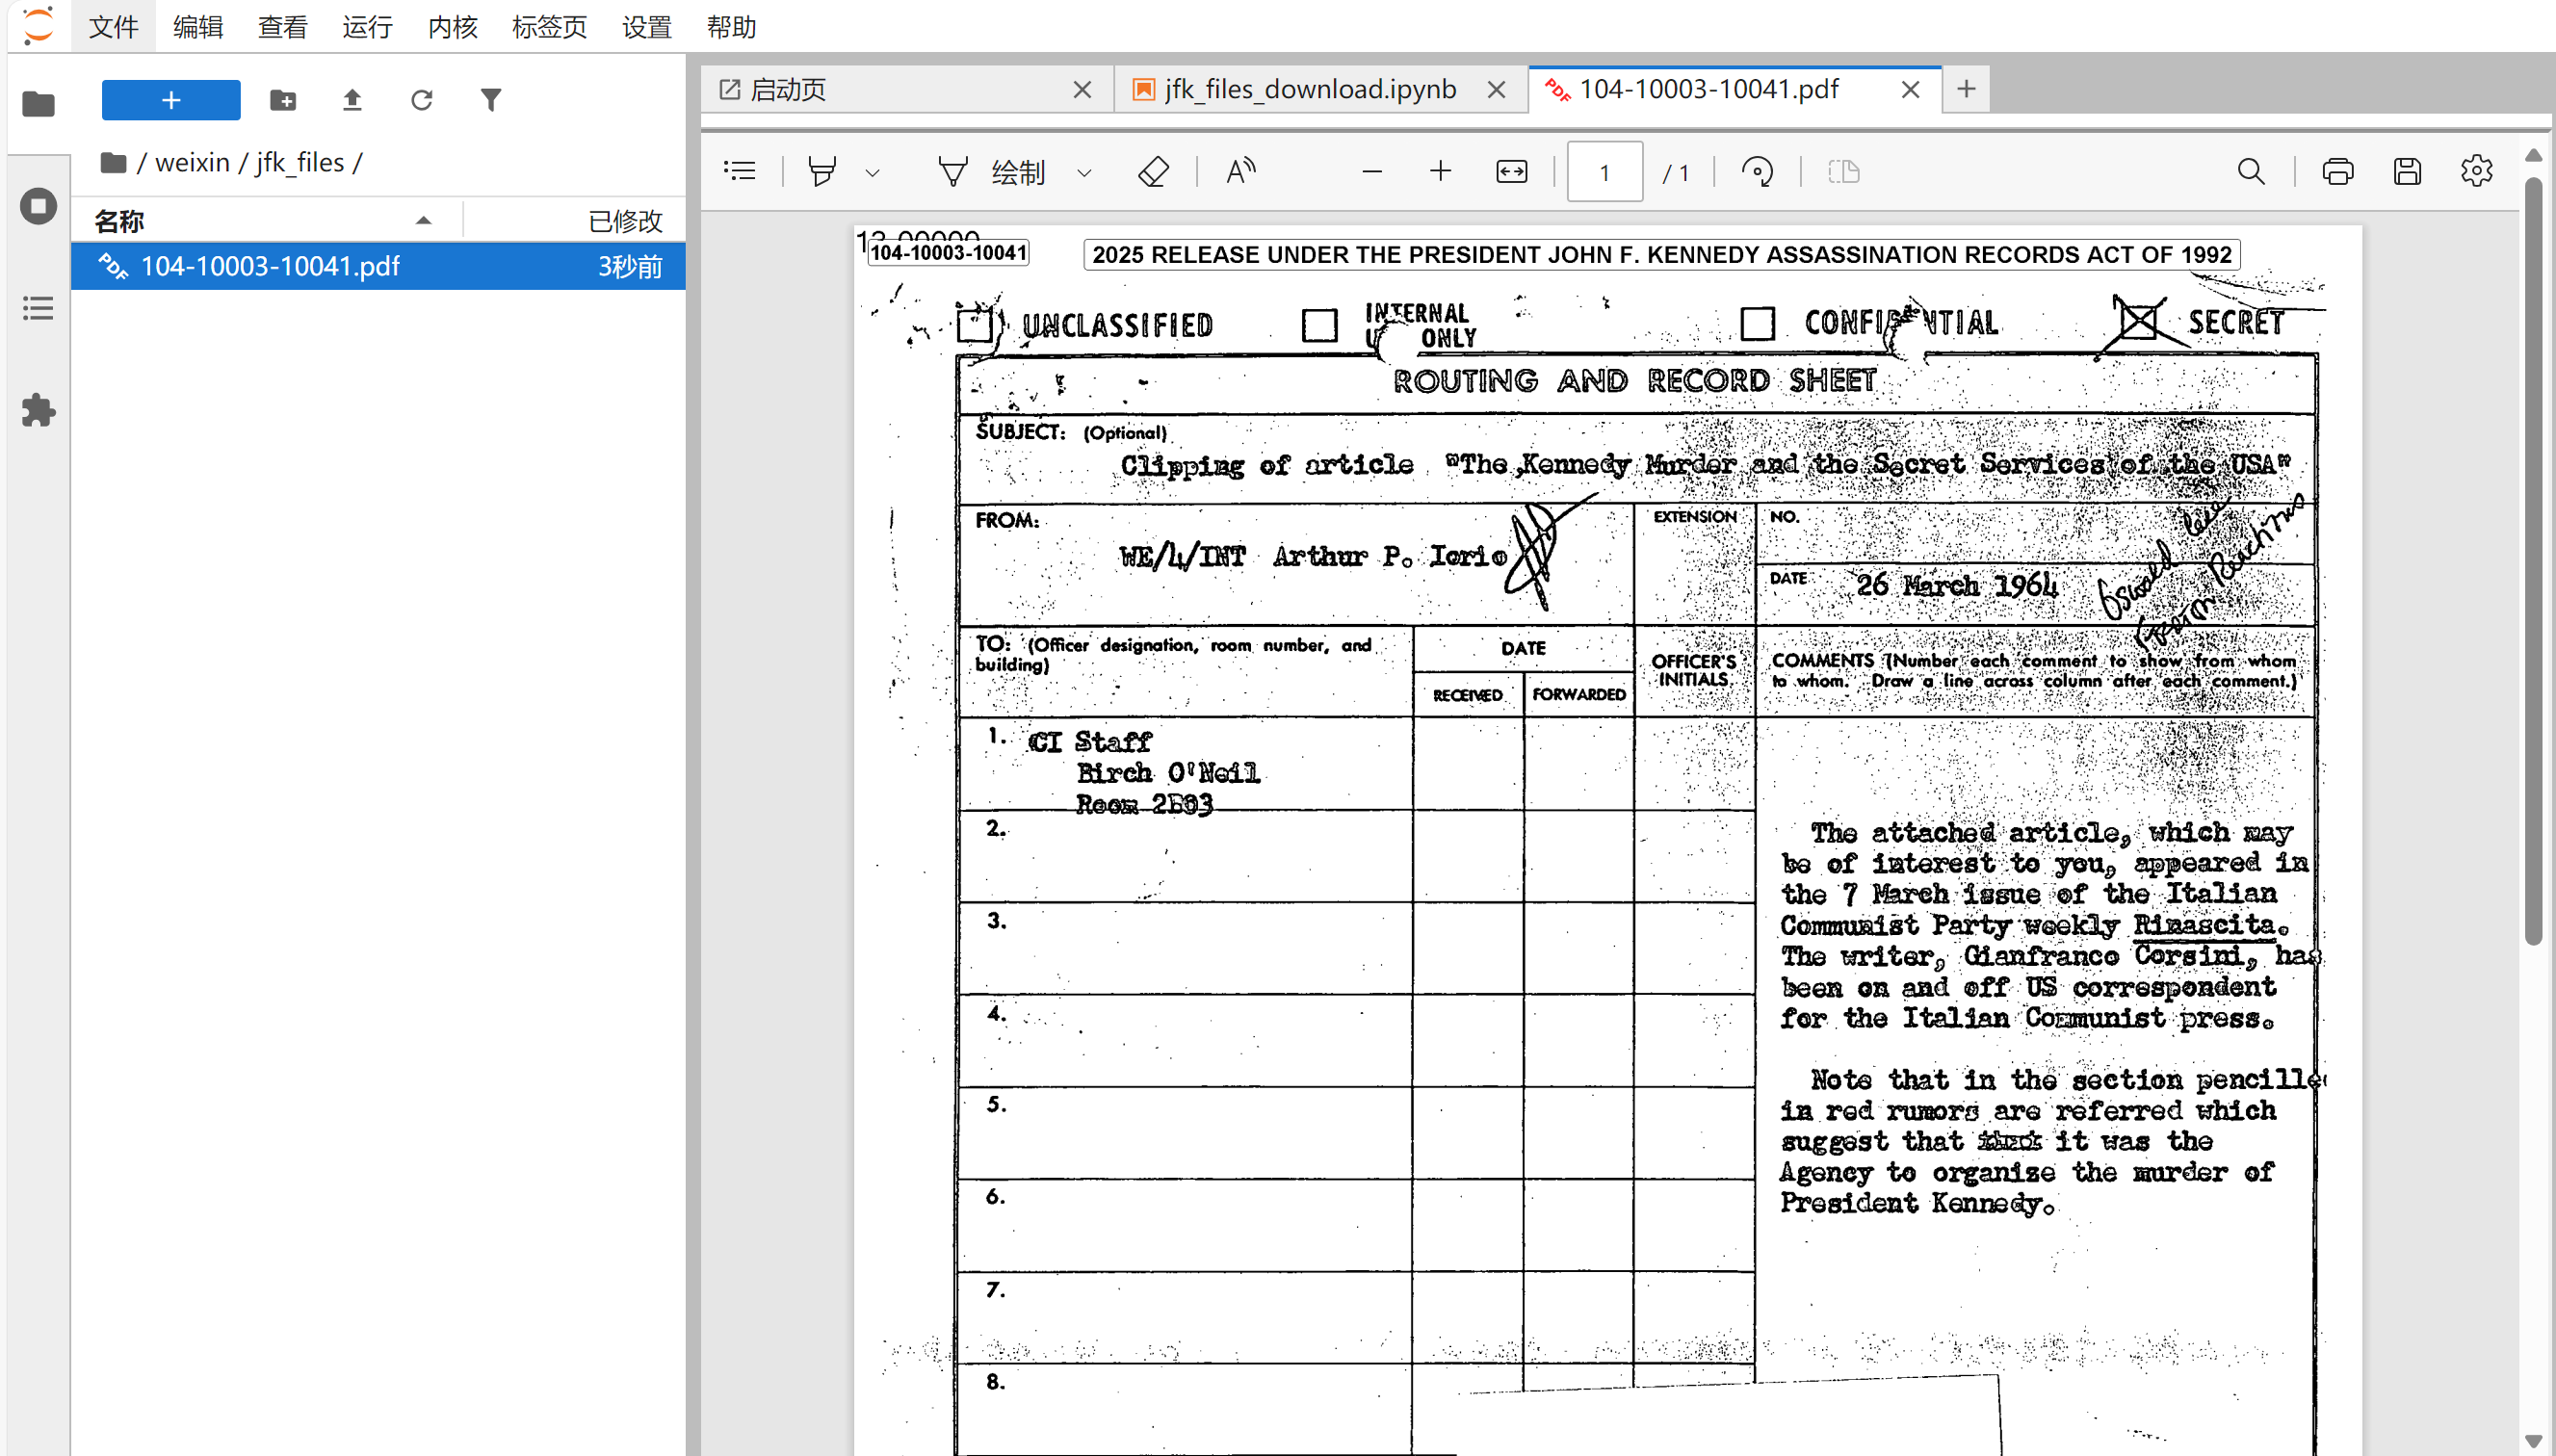Expand the highlighter options dropdown
The image size is (2556, 1456).
pyautogui.click(x=872, y=173)
